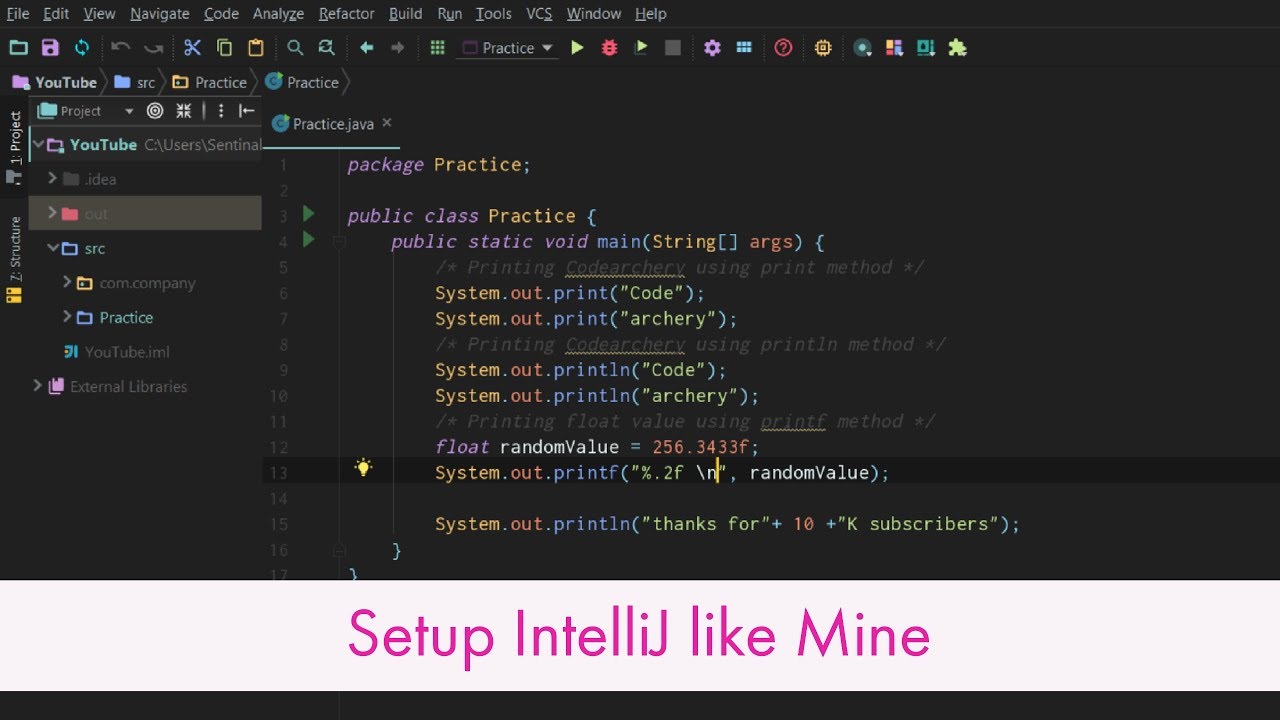
Task: Click the Save All toolbar icon
Action: click(x=50, y=47)
